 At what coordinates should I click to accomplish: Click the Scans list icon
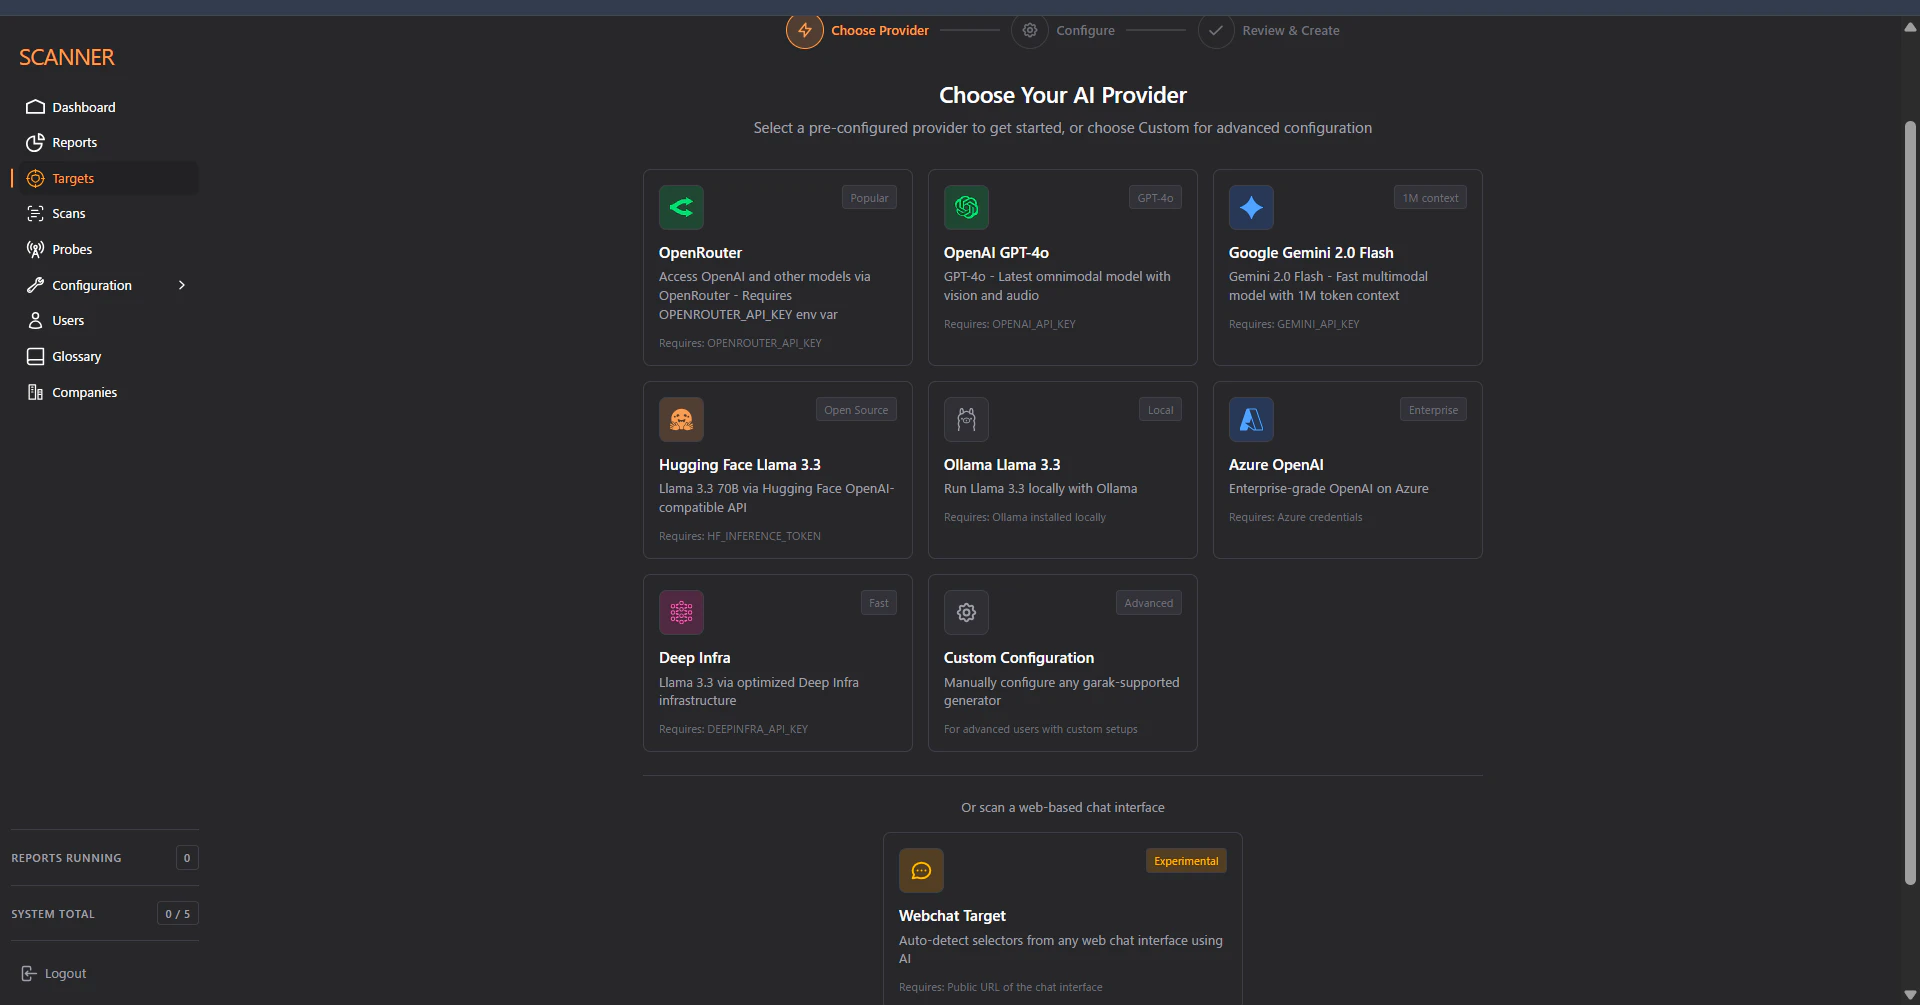[x=35, y=214]
